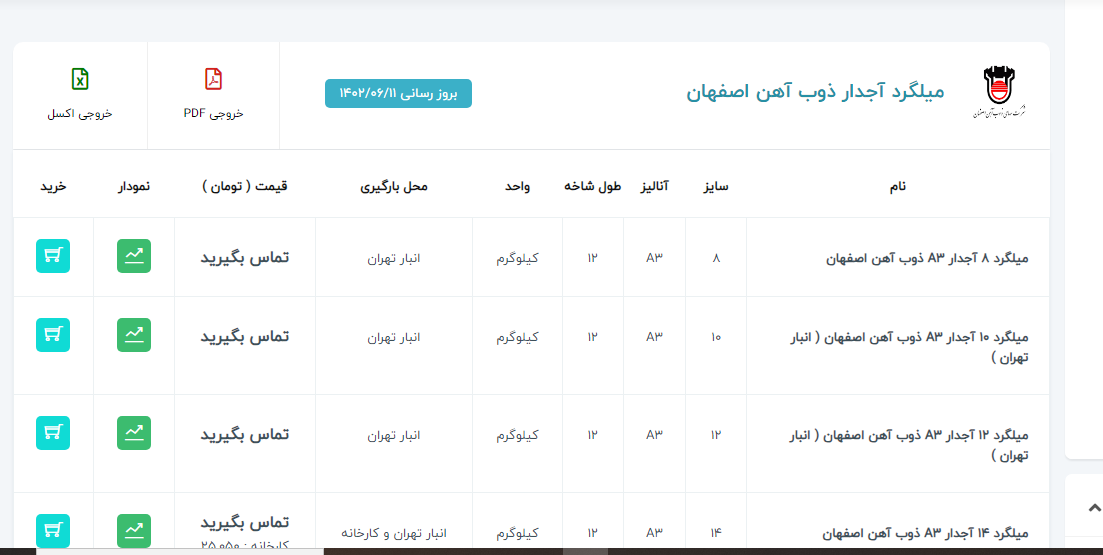Click the scroll-to-top chevron arrow

point(1094,507)
